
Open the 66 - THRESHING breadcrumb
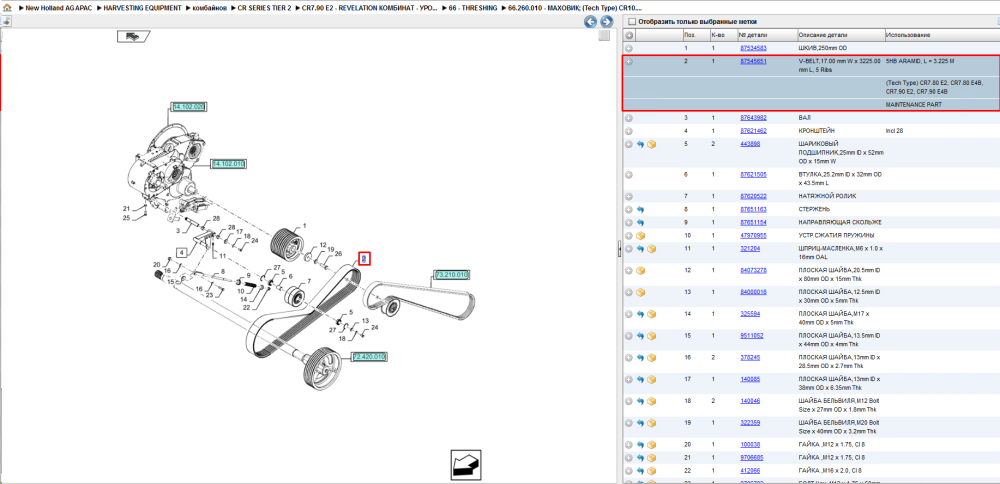pos(473,8)
